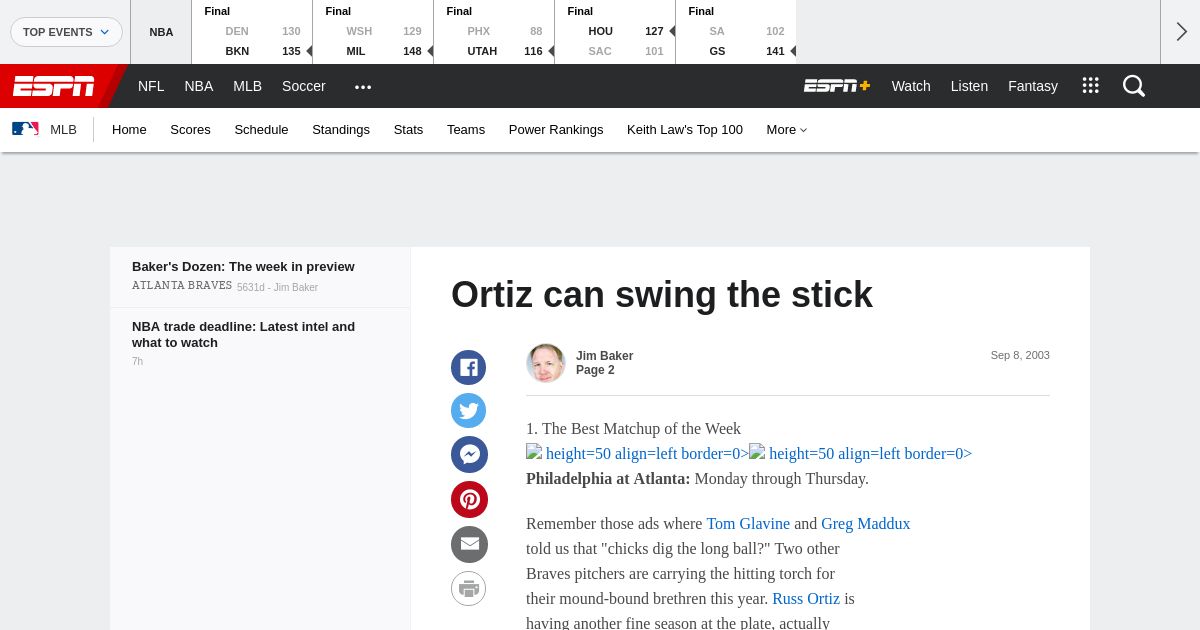Viewport: 1200px width, 630px height.
Task: Click the Greg Maddux link
Action: coord(866,524)
